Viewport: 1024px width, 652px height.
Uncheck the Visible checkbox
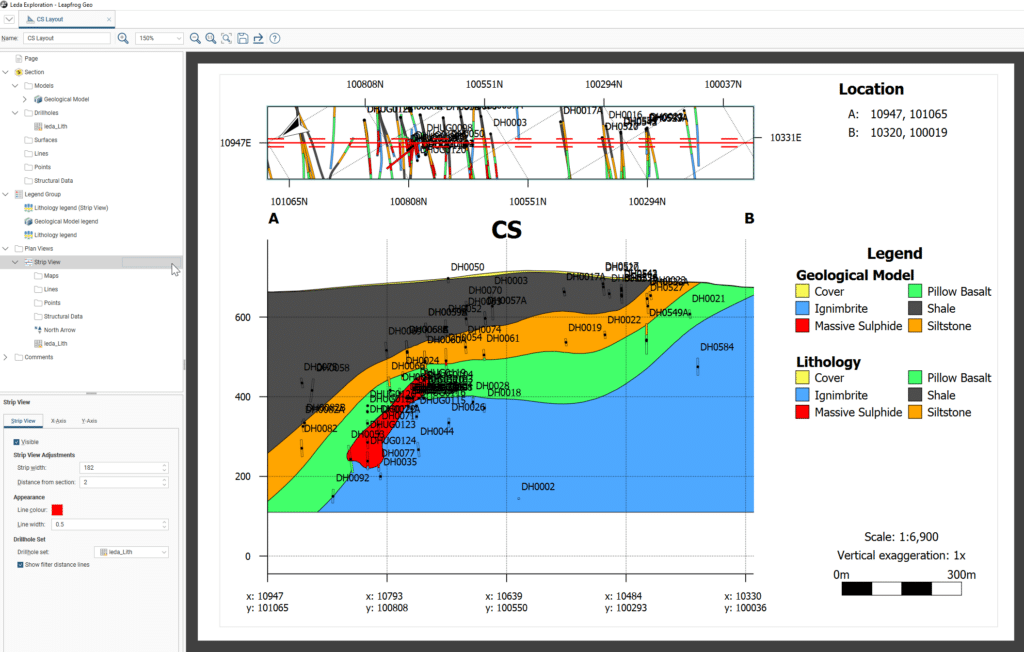click(16, 441)
